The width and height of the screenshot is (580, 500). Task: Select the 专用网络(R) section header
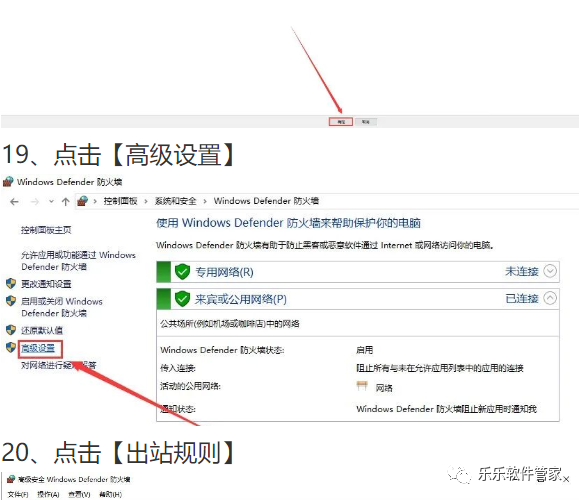click(x=358, y=272)
